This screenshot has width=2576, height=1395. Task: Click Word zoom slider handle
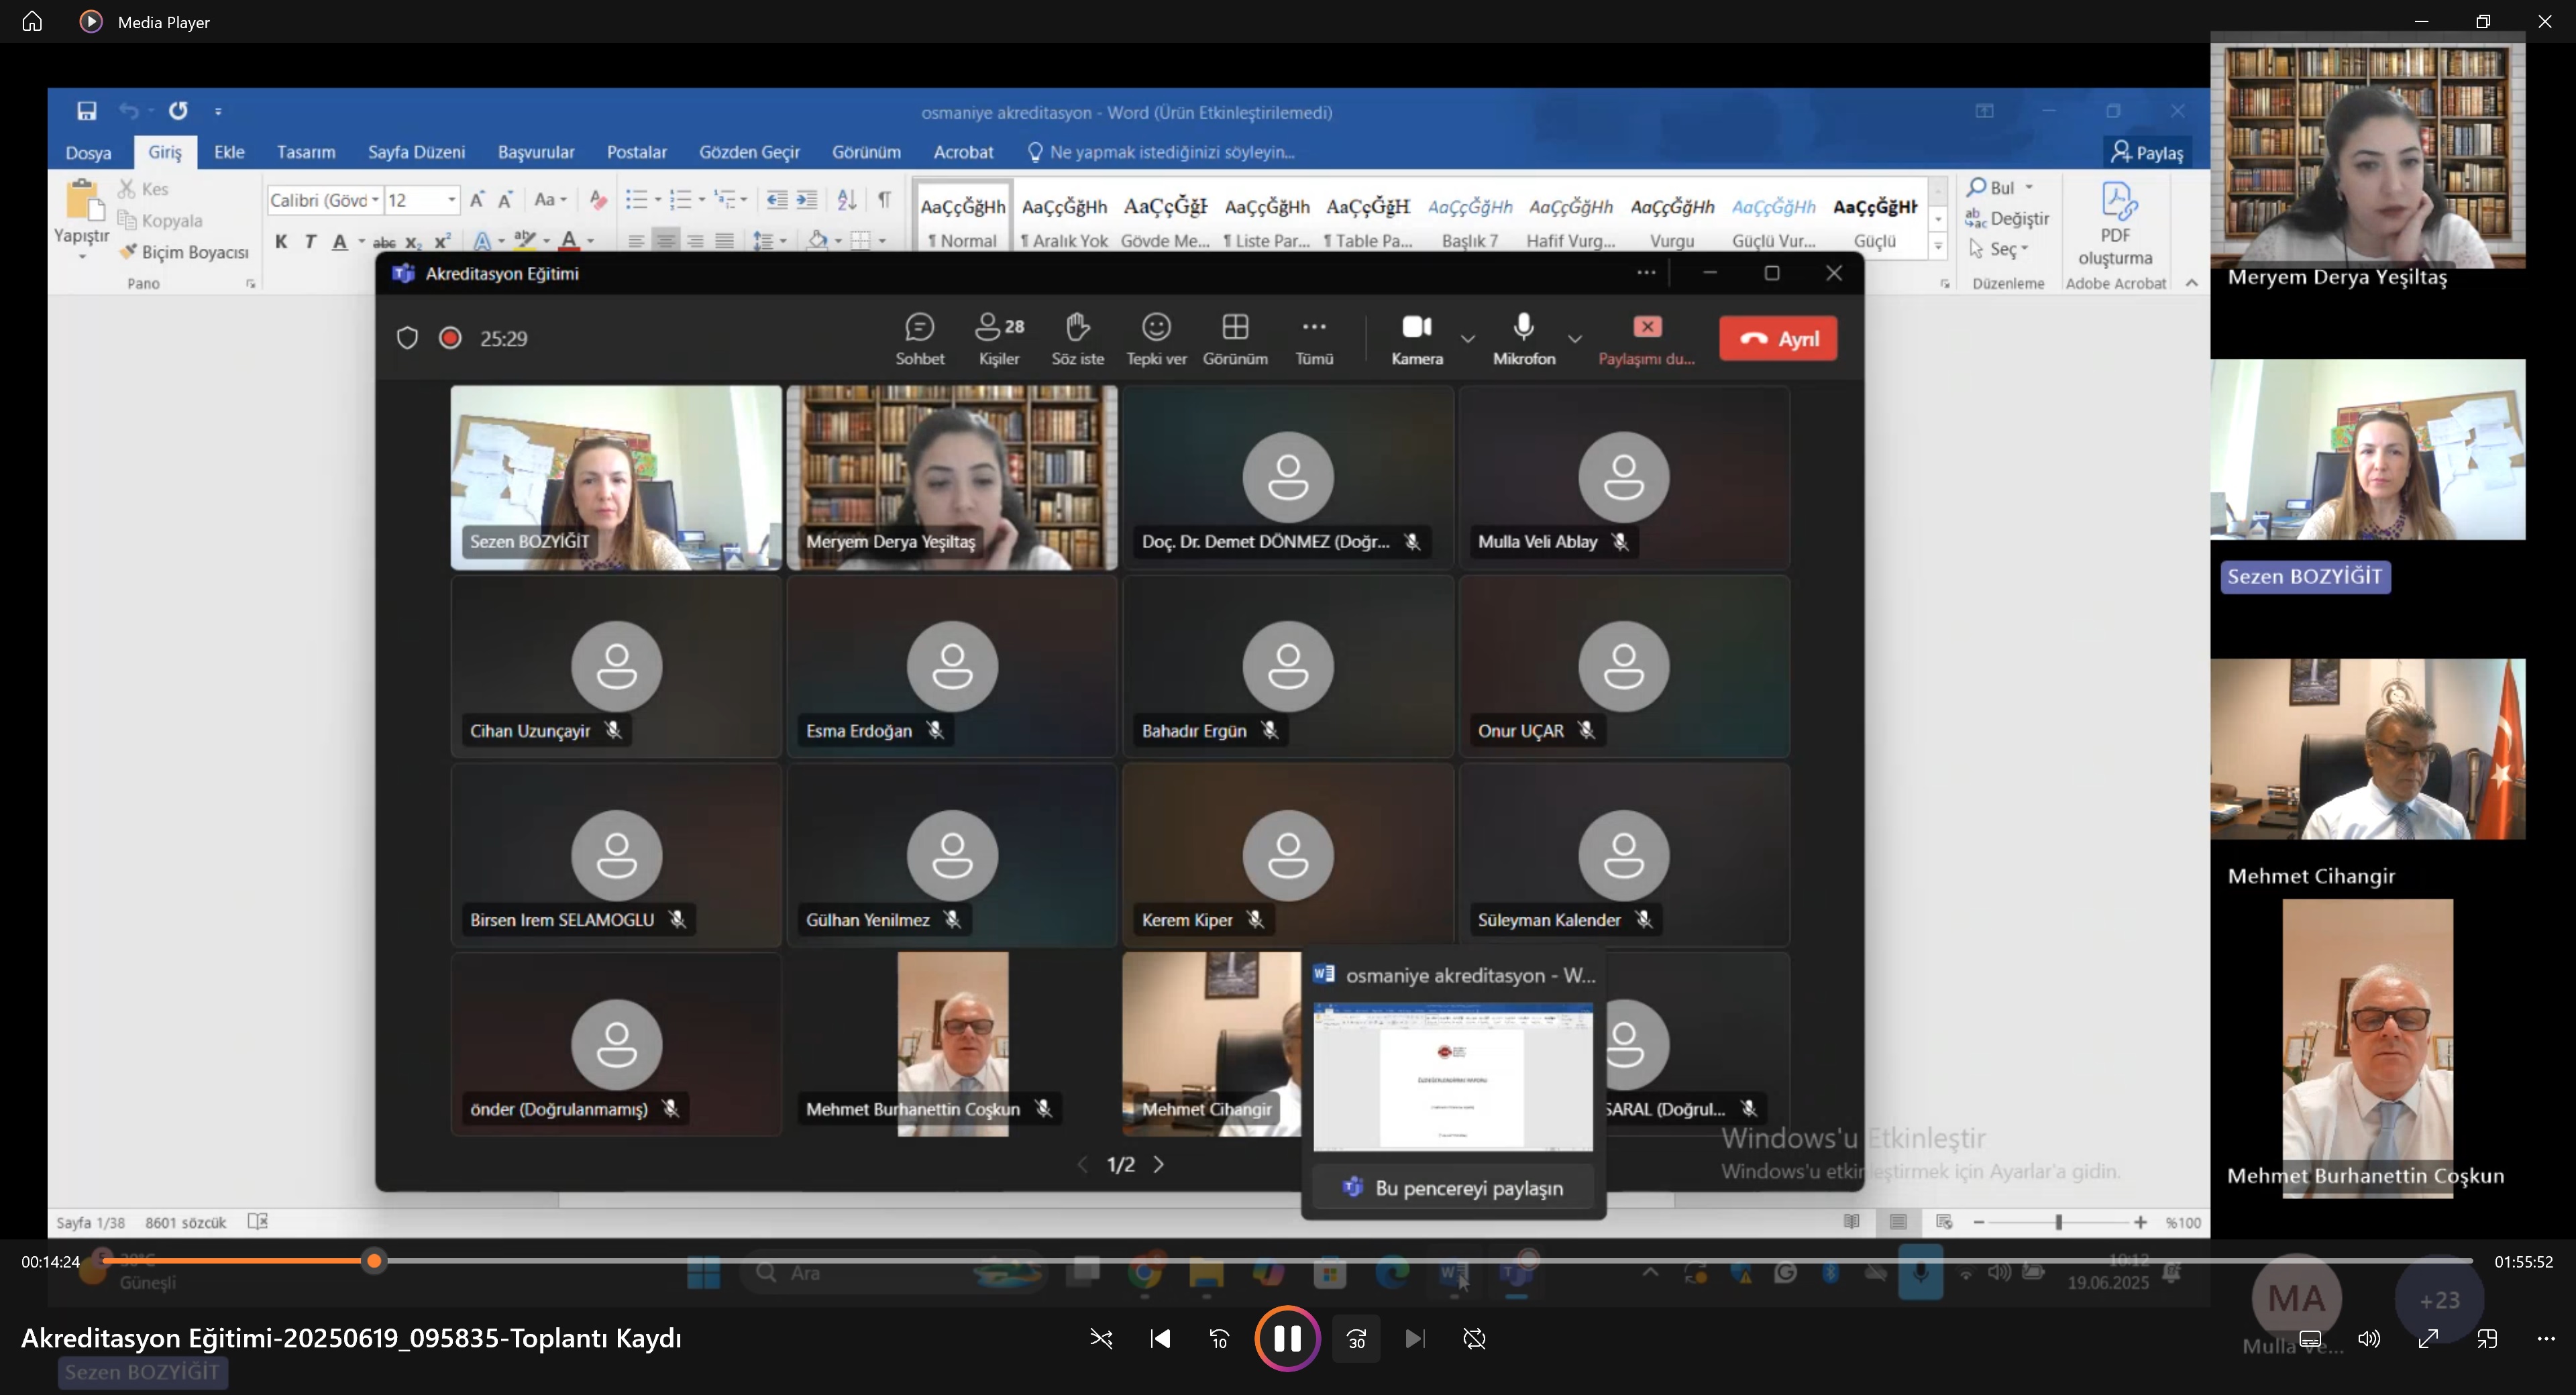point(2058,1222)
